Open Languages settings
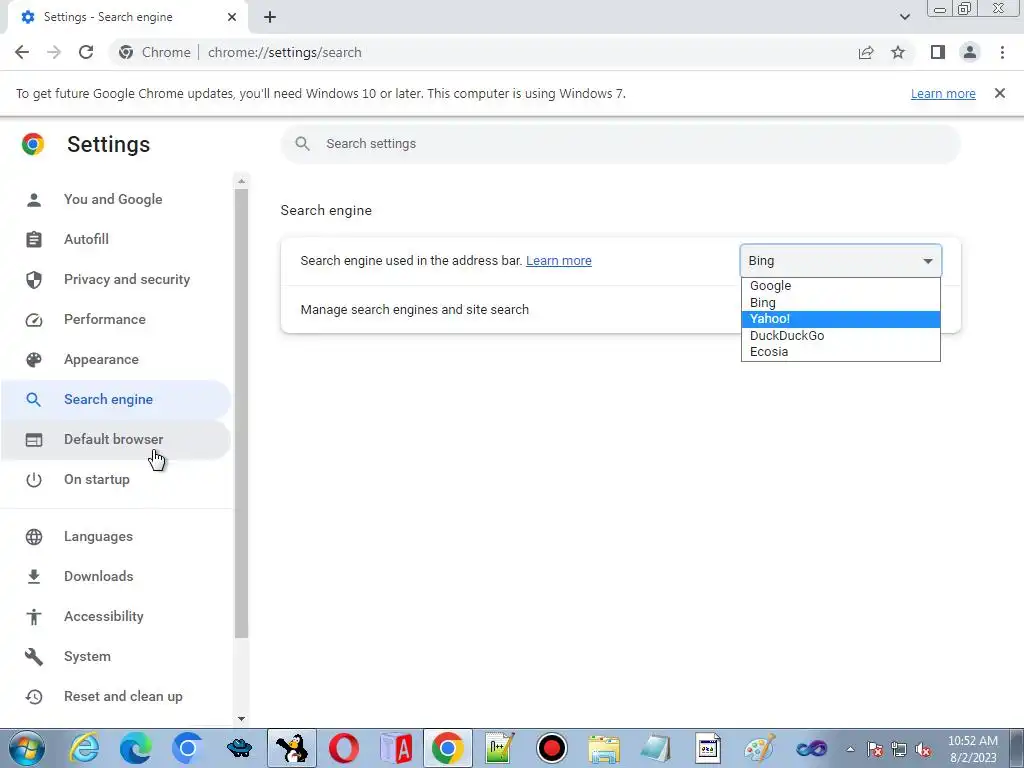The height and width of the screenshot is (768, 1024). pyautogui.click(x=116, y=536)
